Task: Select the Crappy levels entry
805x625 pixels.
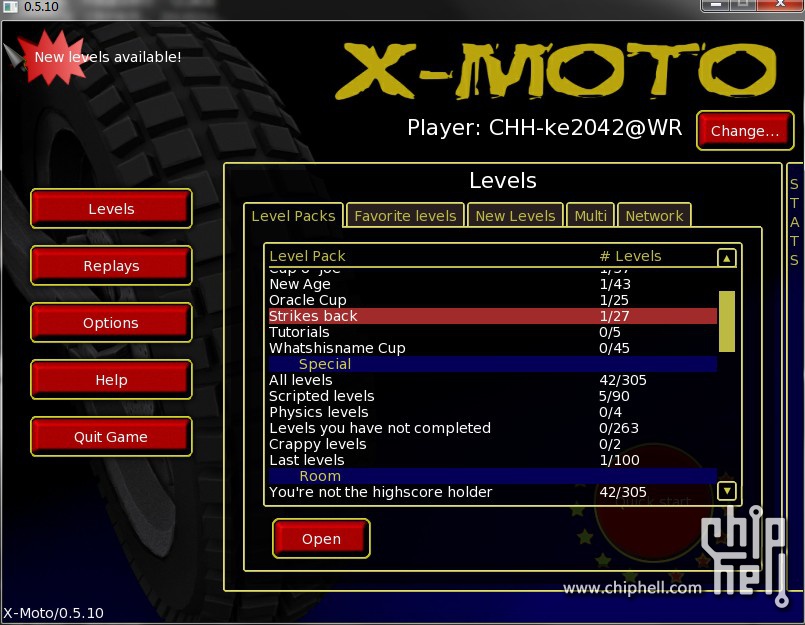Action: coord(493,444)
